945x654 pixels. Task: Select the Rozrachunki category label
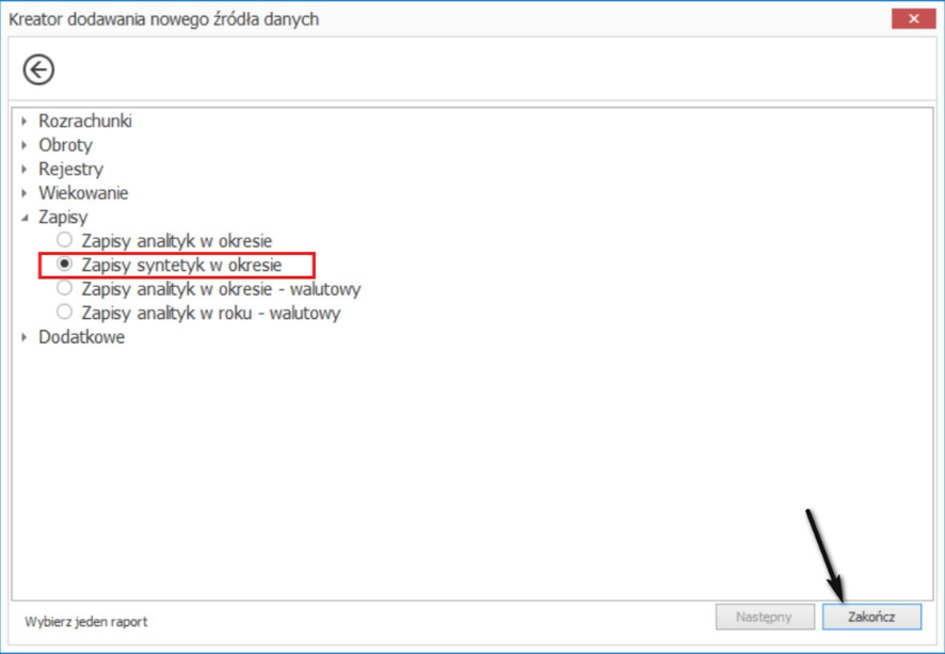point(85,121)
